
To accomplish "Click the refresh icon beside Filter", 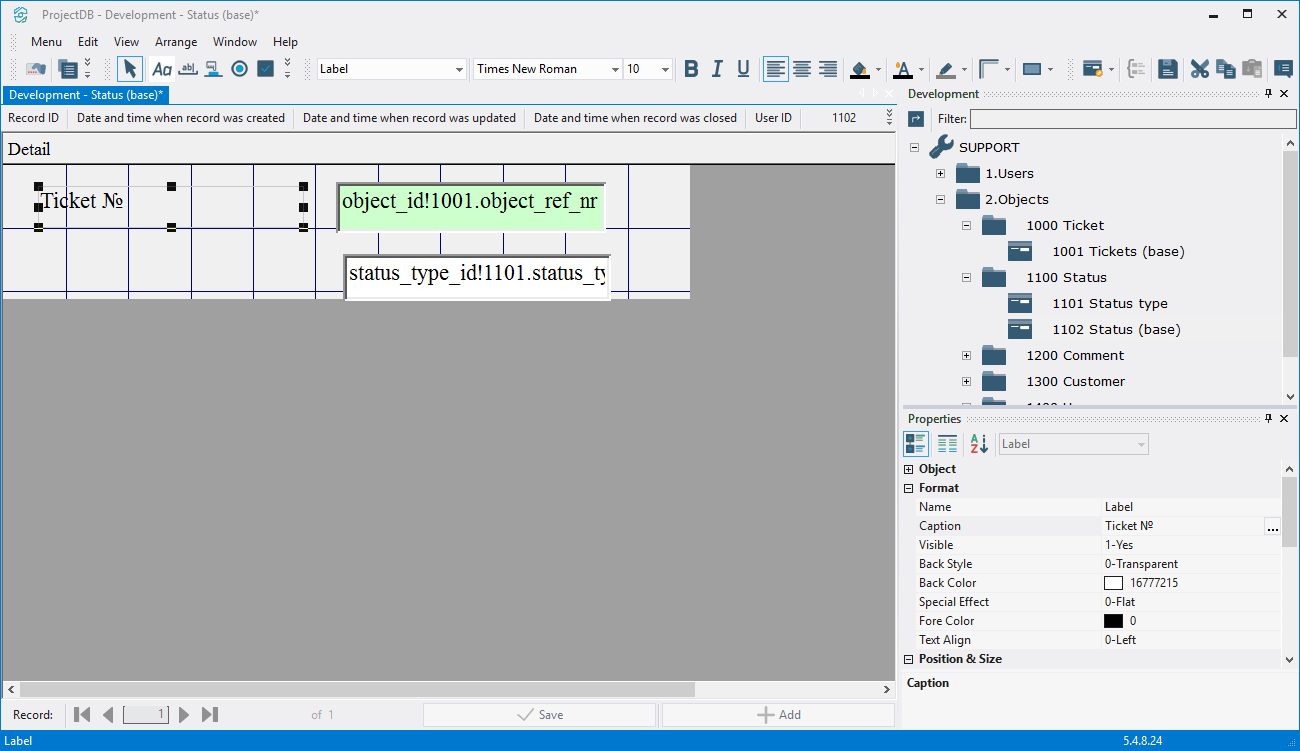I will [916, 119].
